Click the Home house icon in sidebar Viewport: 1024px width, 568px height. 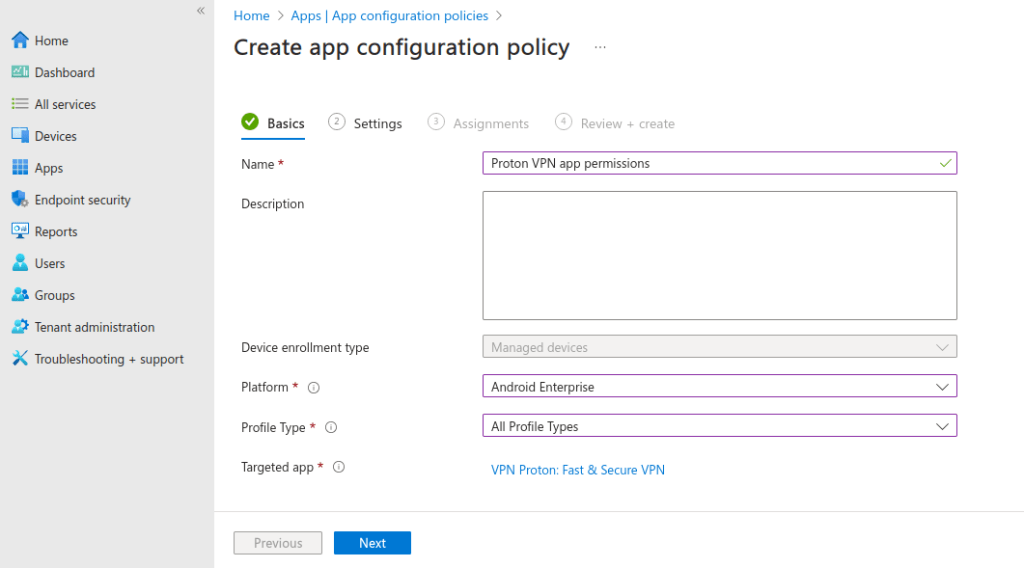(x=20, y=40)
